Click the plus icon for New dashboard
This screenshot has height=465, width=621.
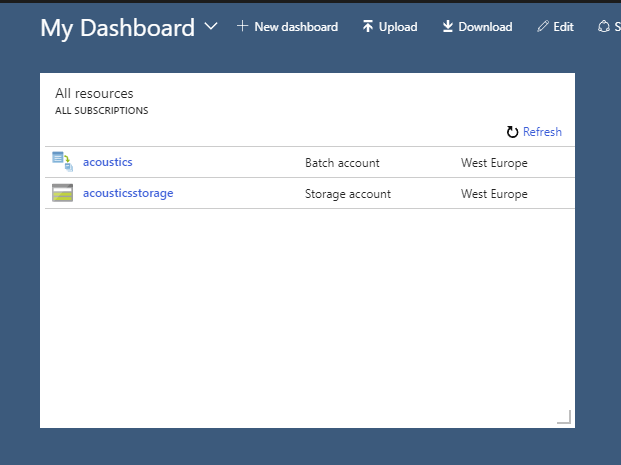pos(242,27)
